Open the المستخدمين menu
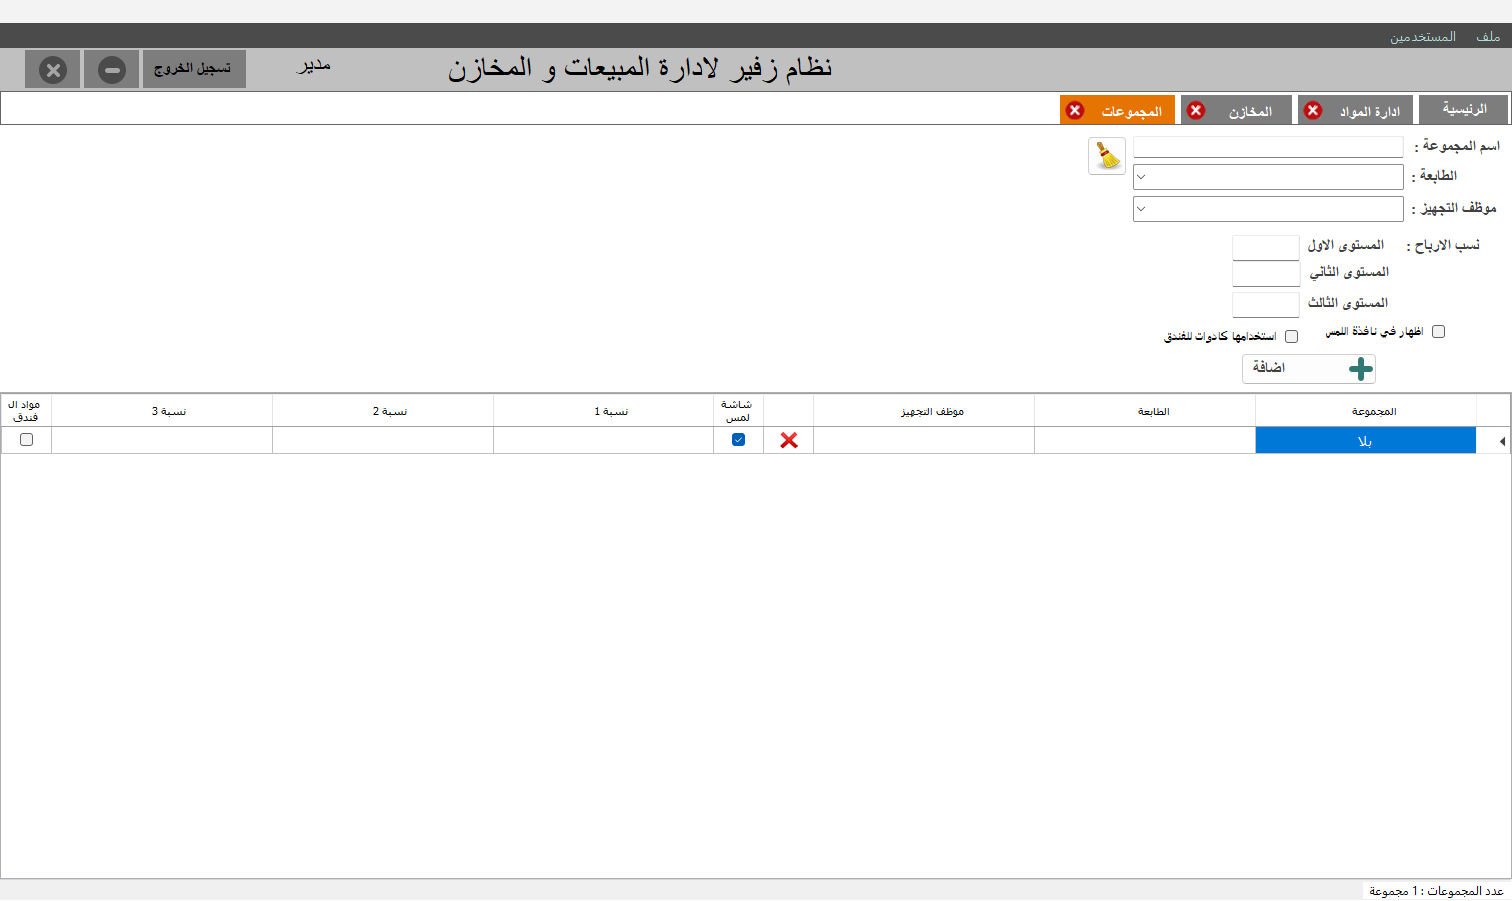Screen dimensions: 1512x901 click(x=1422, y=37)
